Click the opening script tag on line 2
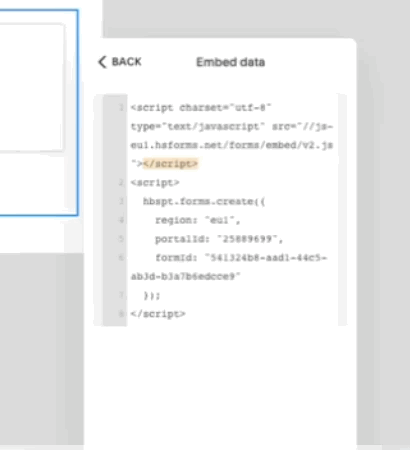This screenshot has width=410, height=450. tap(155, 183)
